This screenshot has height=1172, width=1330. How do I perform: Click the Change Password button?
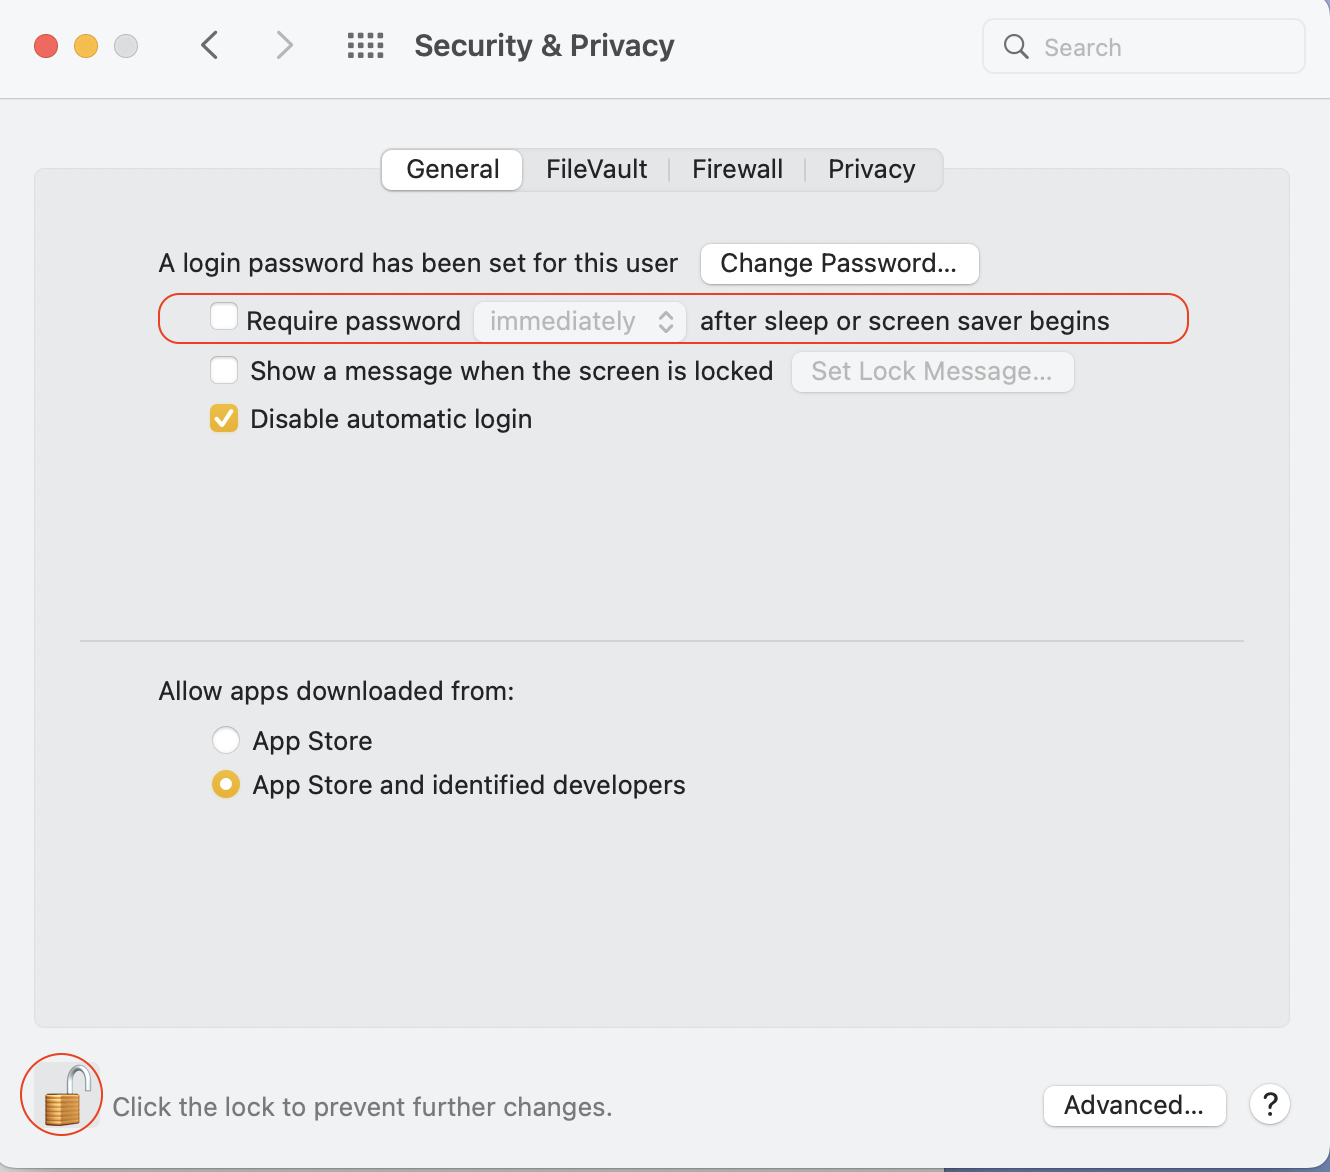[x=839, y=264]
